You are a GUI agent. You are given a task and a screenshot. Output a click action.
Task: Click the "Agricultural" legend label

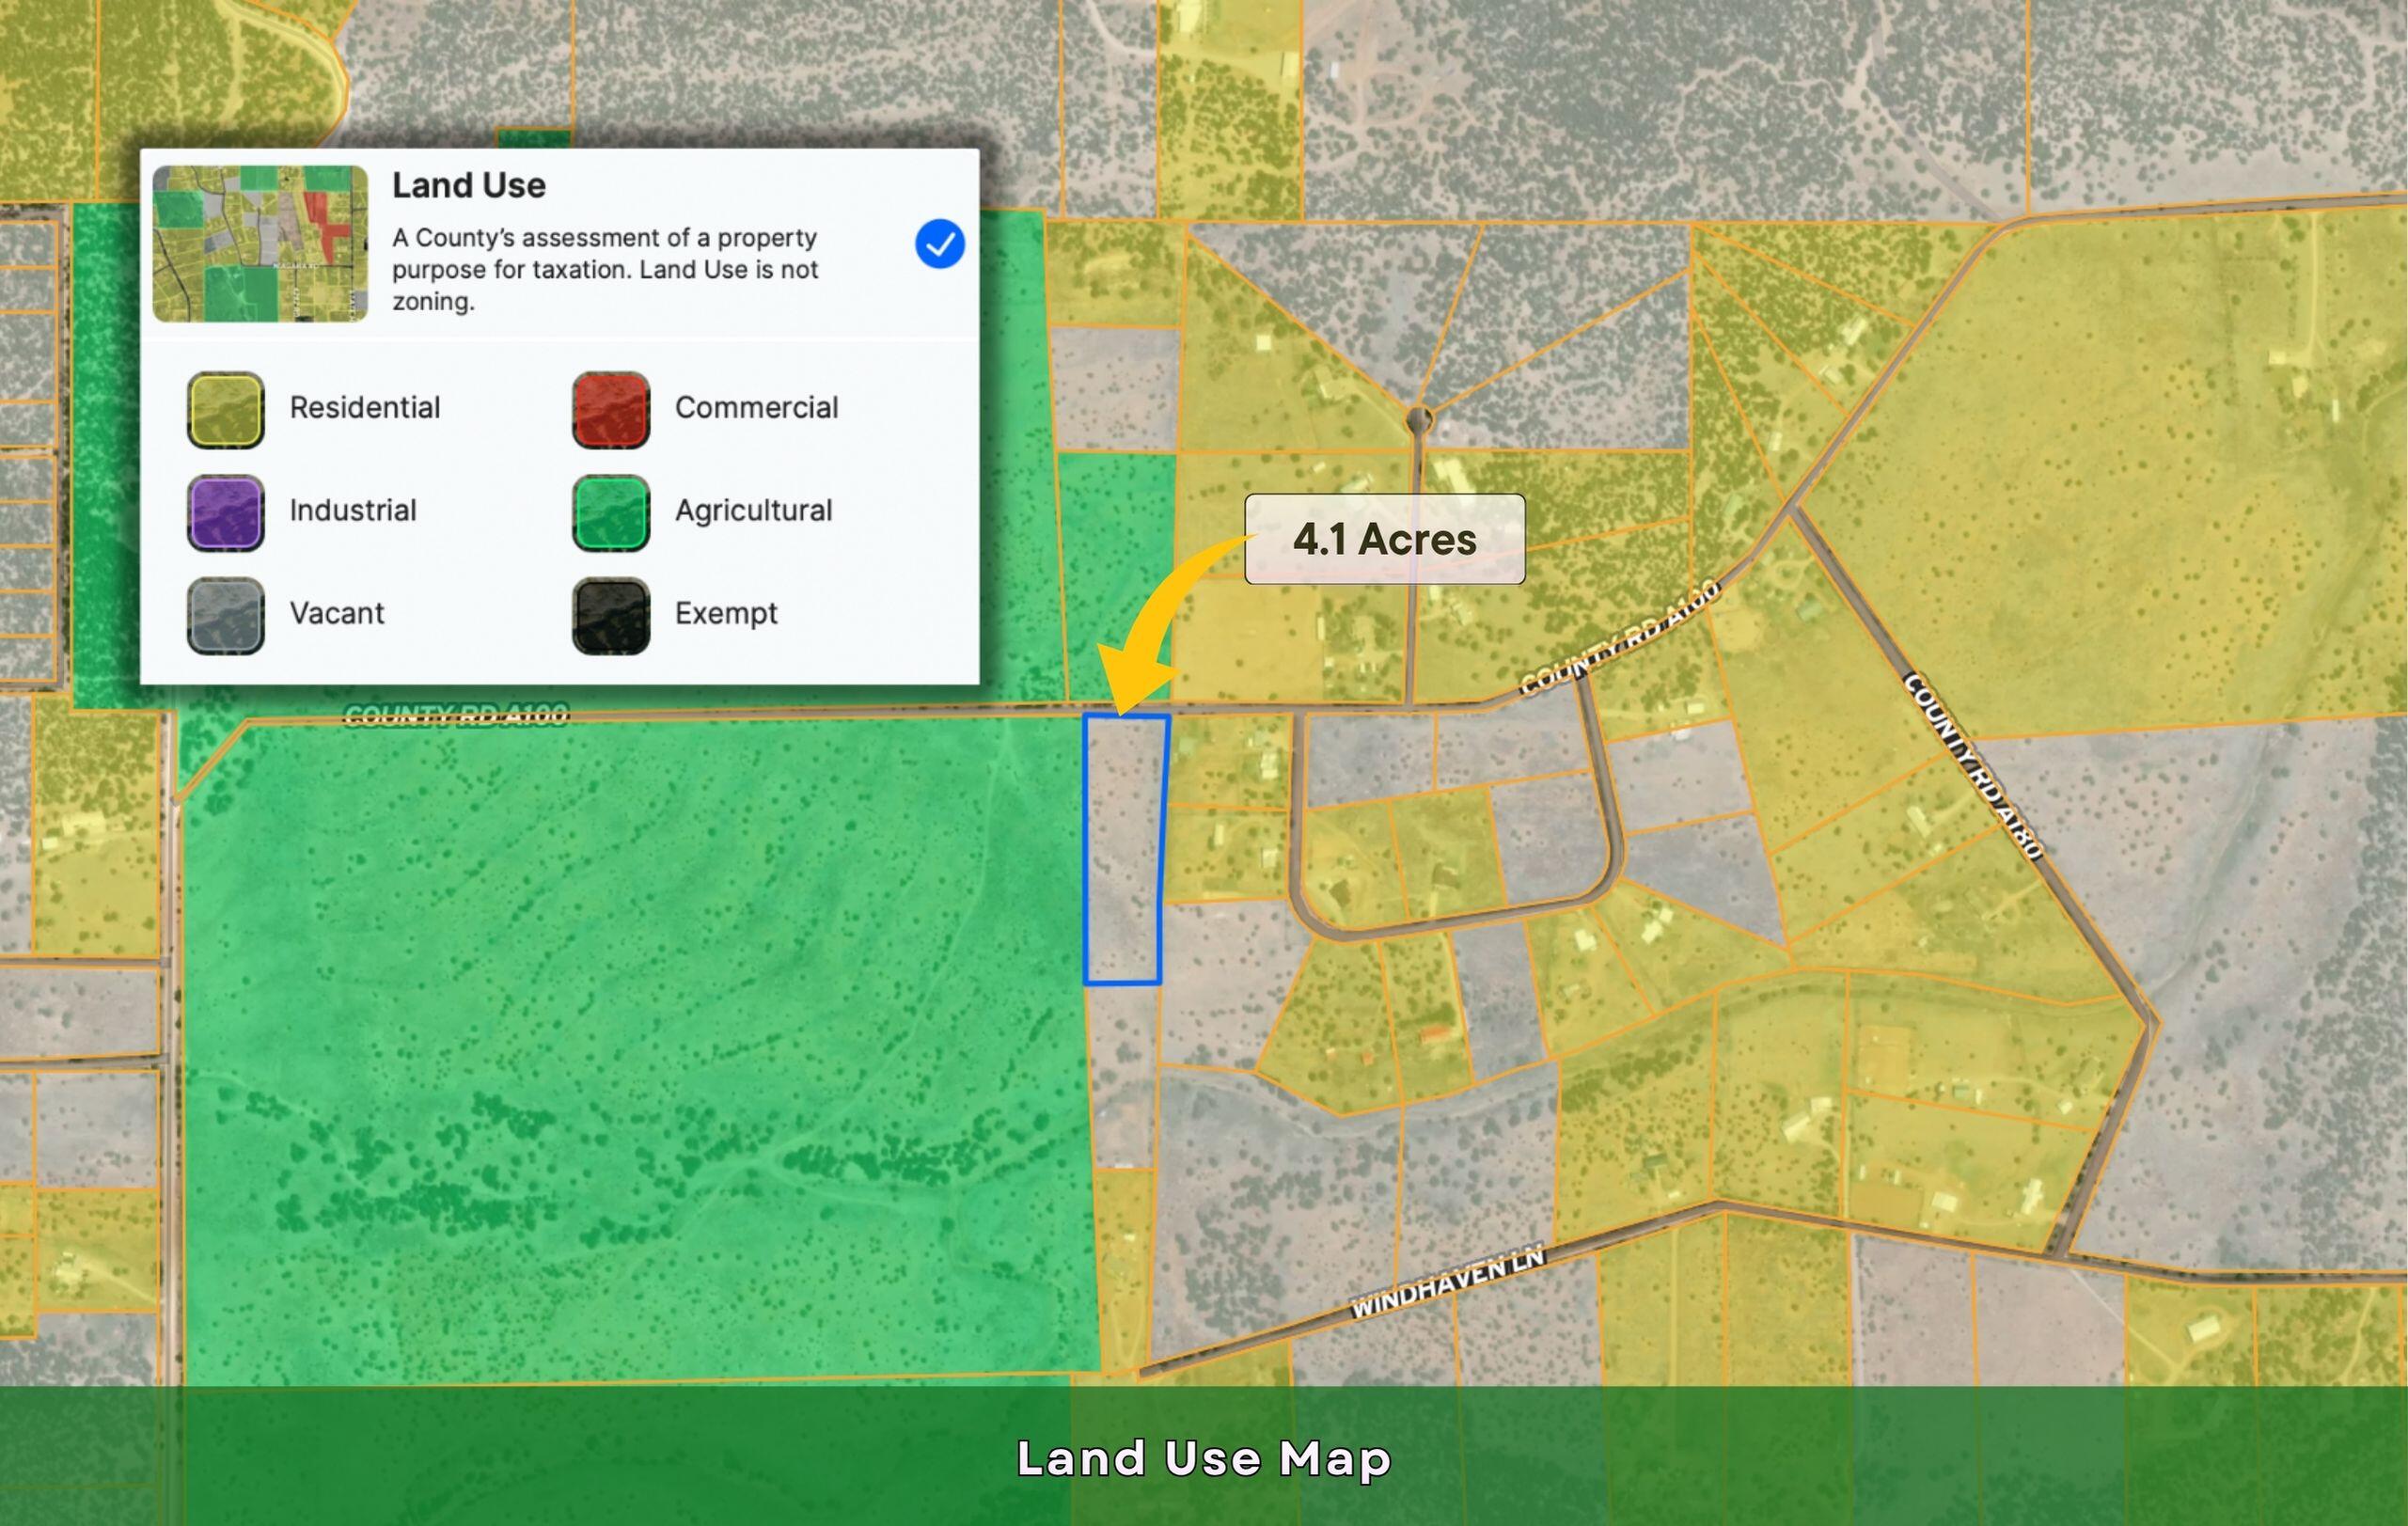coord(754,511)
